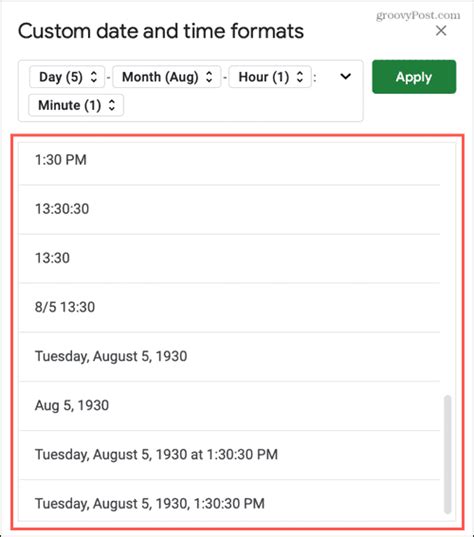The width and height of the screenshot is (474, 537).
Task: Click the Hour chip up-down arrows
Action: [300, 77]
